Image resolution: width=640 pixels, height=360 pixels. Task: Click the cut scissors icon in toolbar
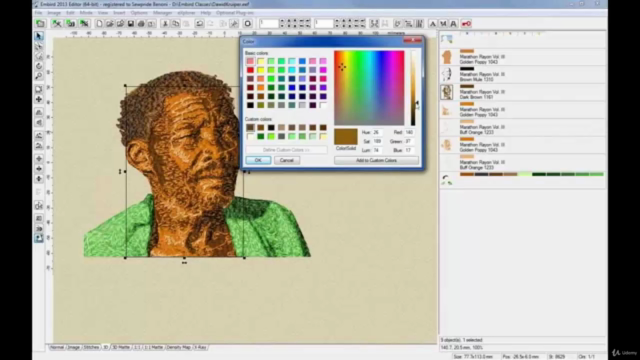tap(165, 24)
